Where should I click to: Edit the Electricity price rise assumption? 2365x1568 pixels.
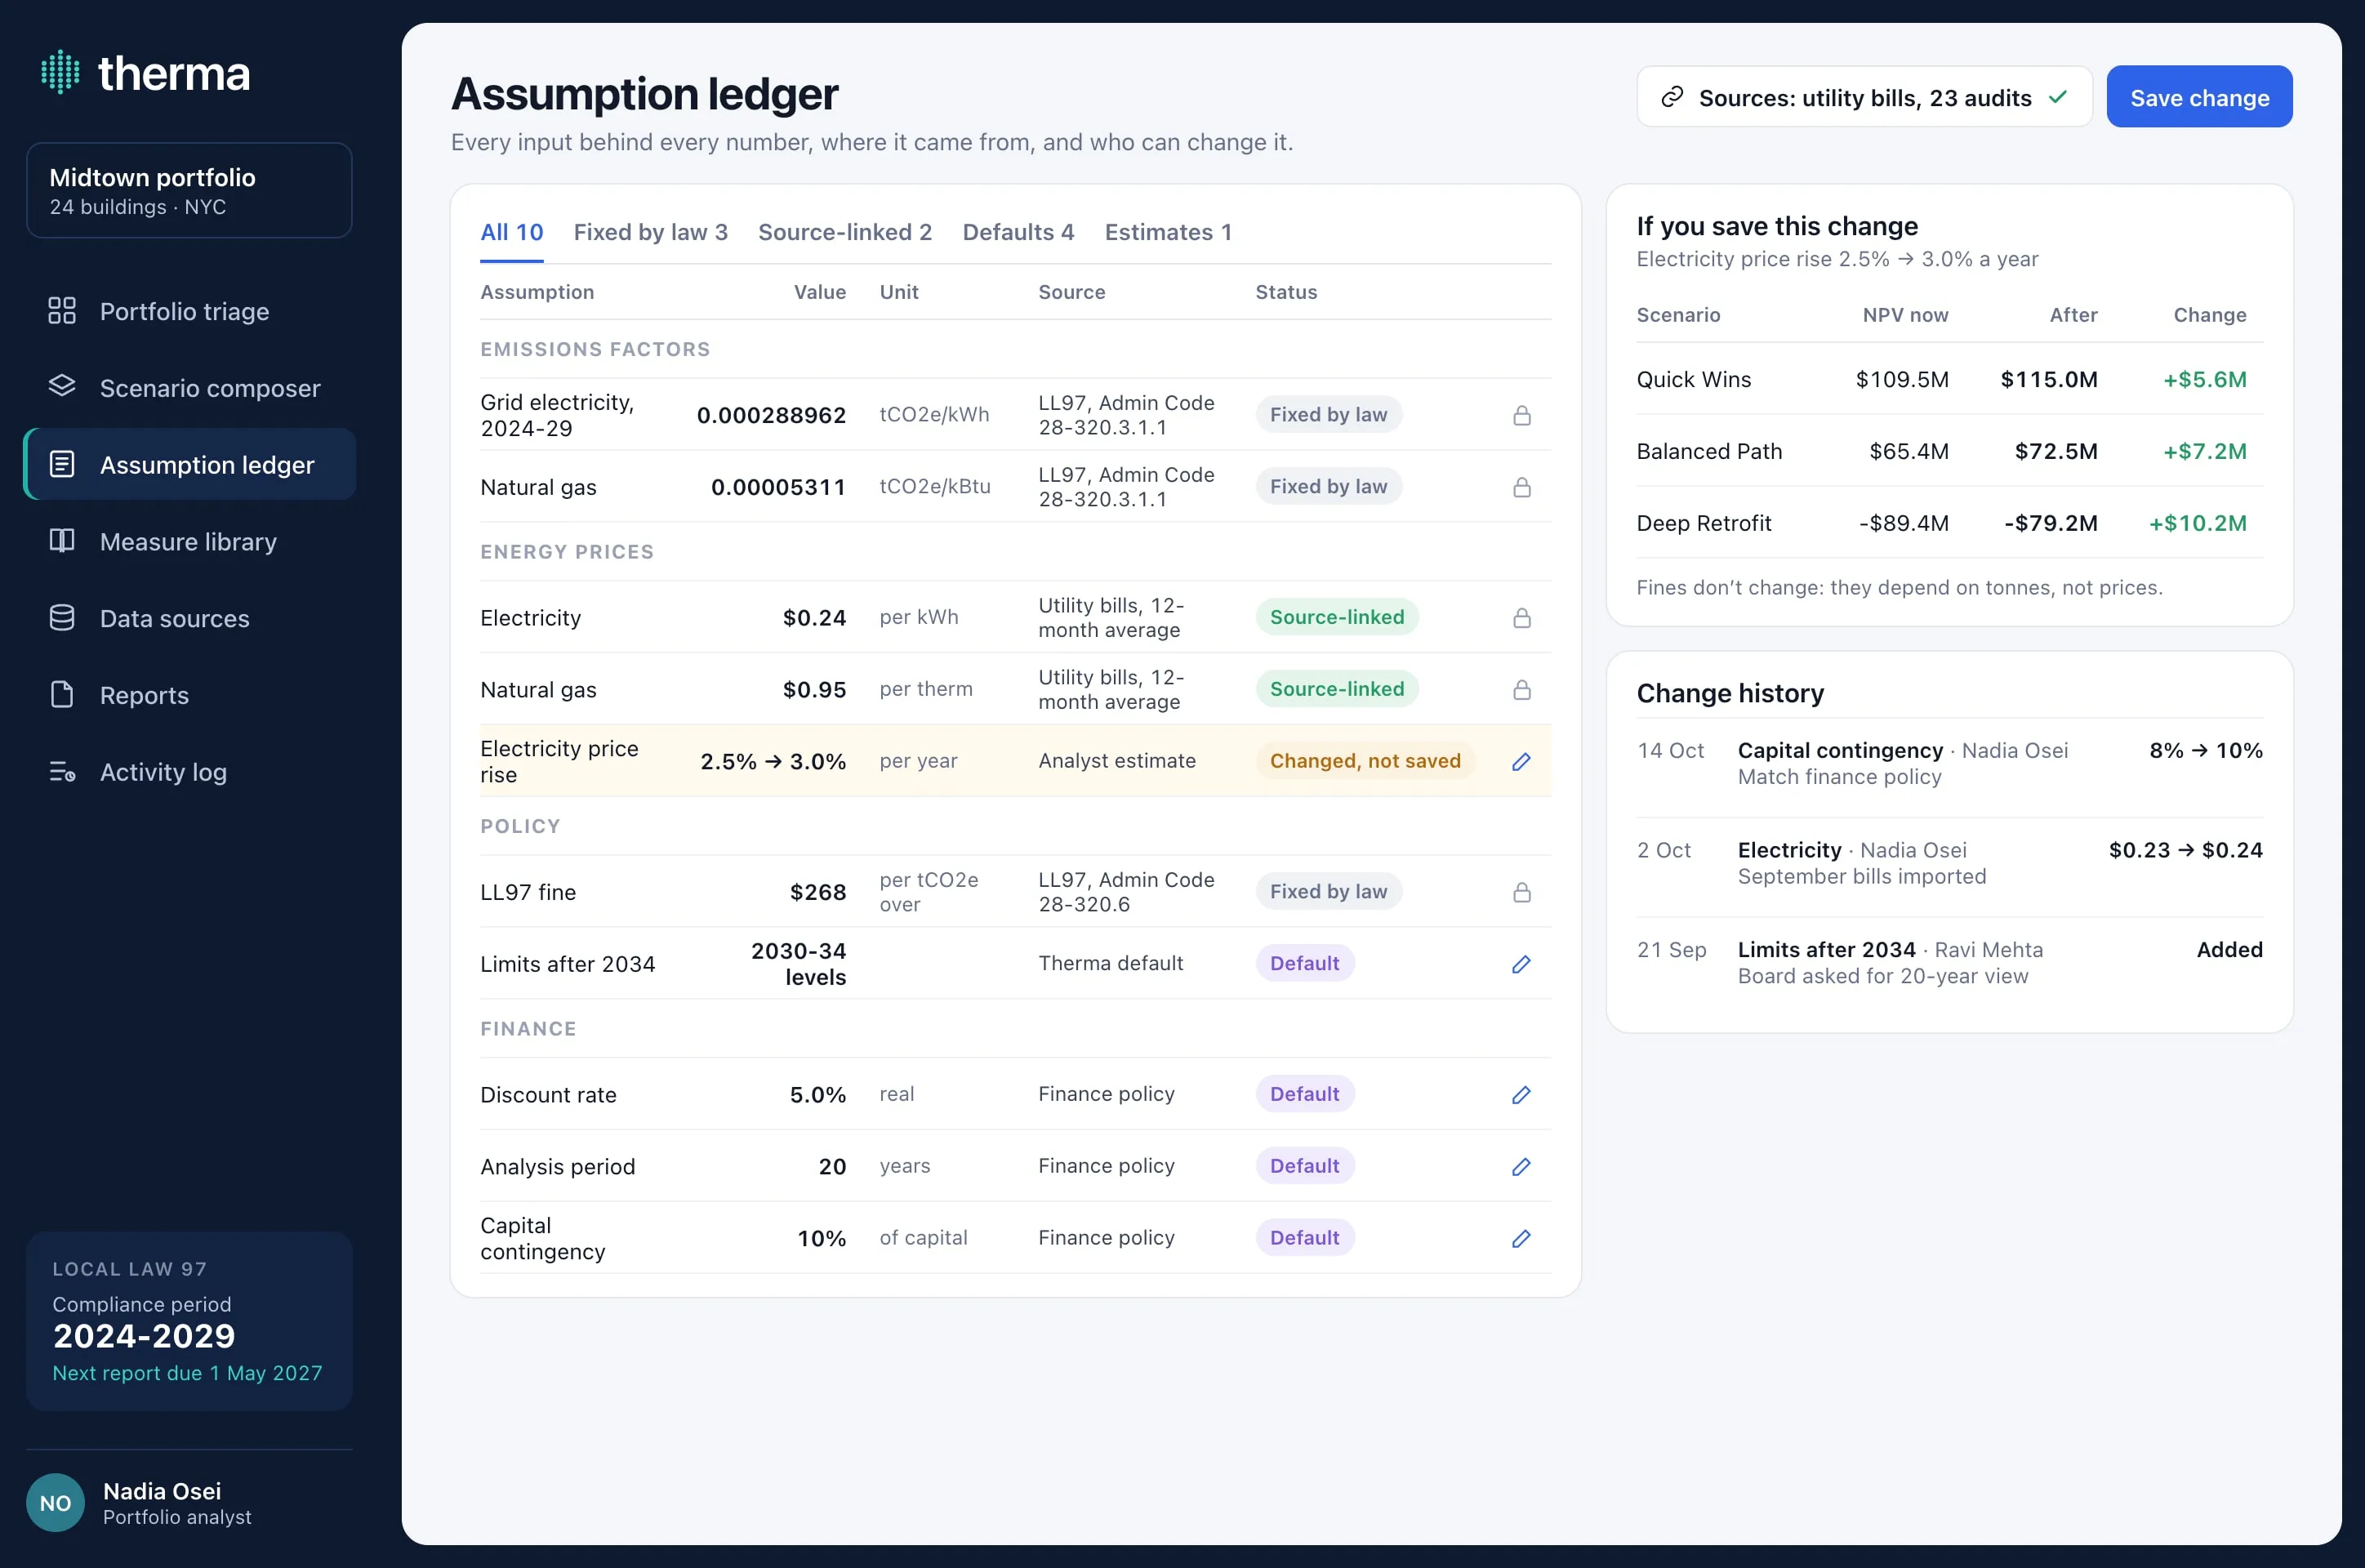click(x=1521, y=762)
